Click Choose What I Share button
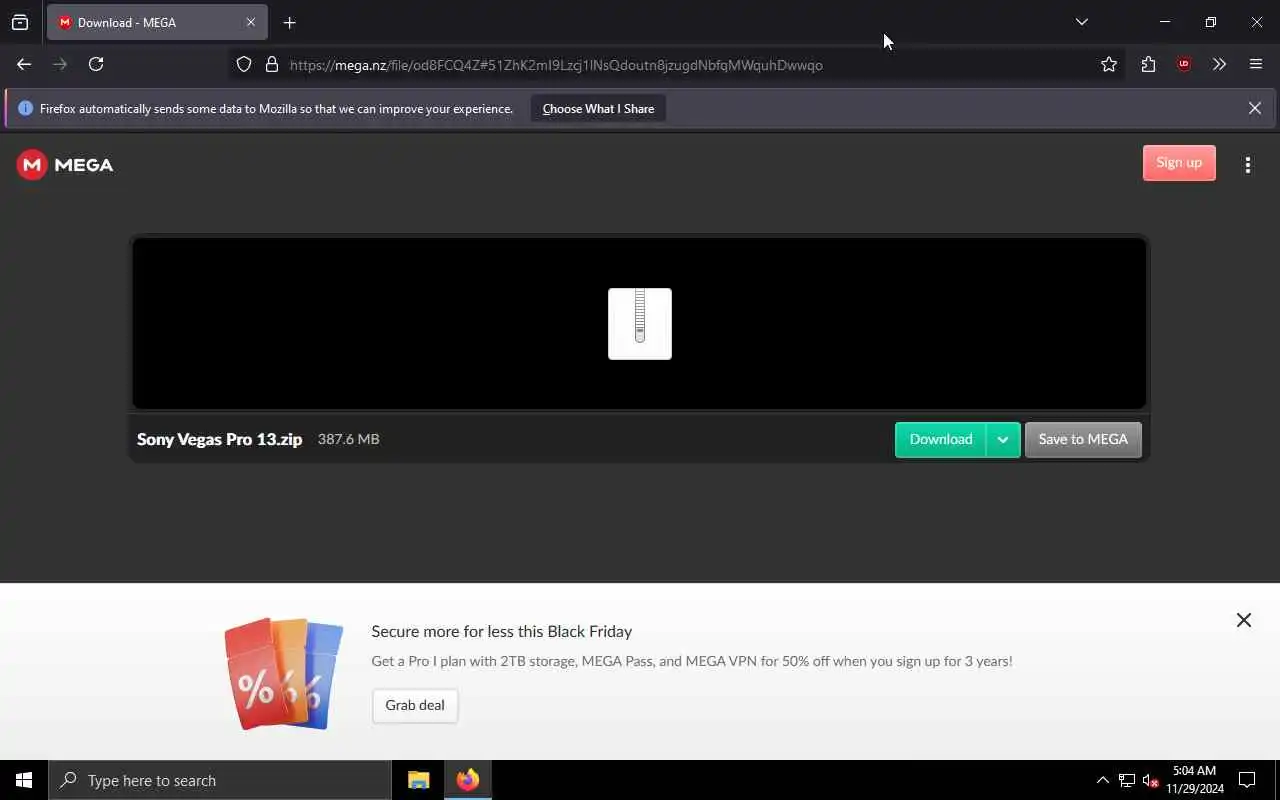The image size is (1280, 800). pos(598,108)
